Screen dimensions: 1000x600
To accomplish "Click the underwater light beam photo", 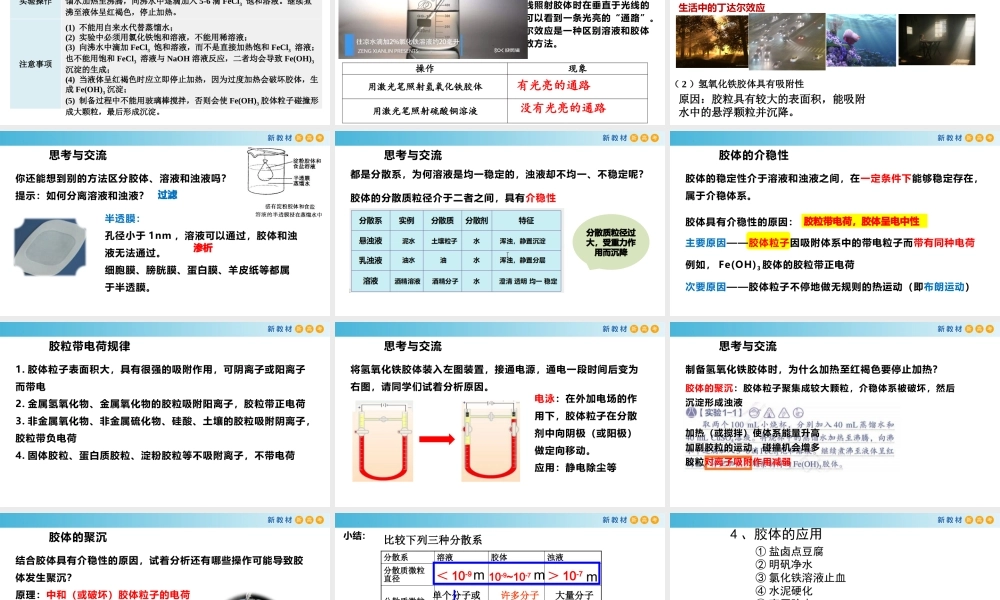I will point(861,41).
